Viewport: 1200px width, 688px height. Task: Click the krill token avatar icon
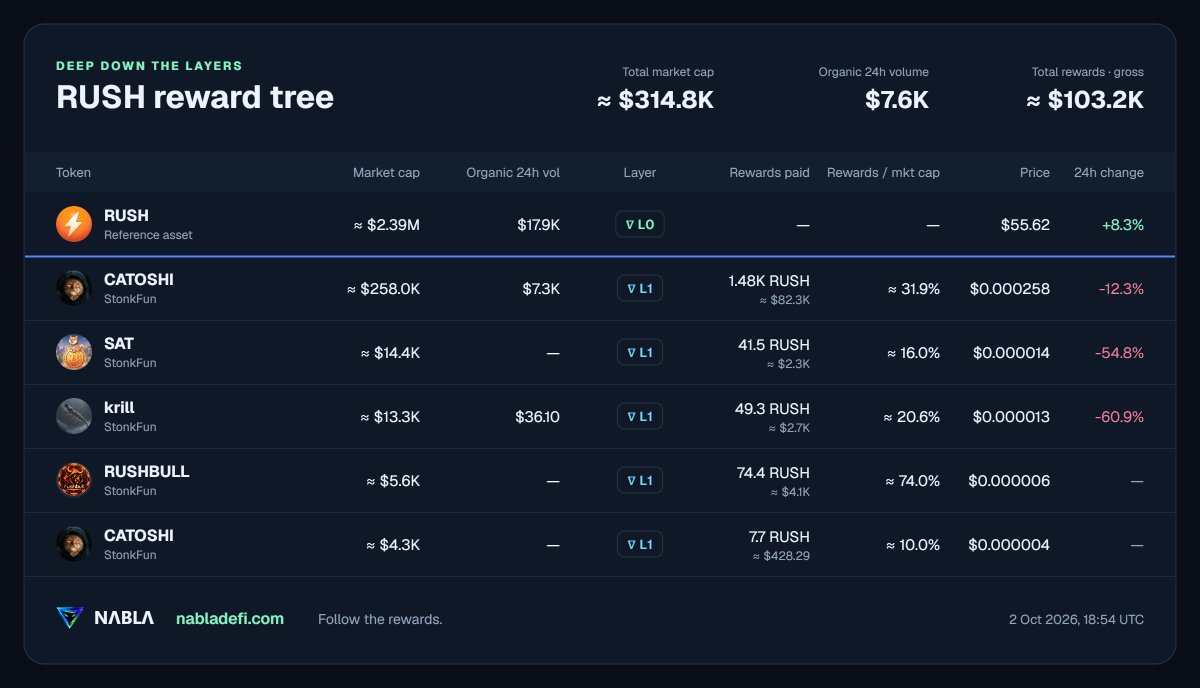click(x=74, y=416)
